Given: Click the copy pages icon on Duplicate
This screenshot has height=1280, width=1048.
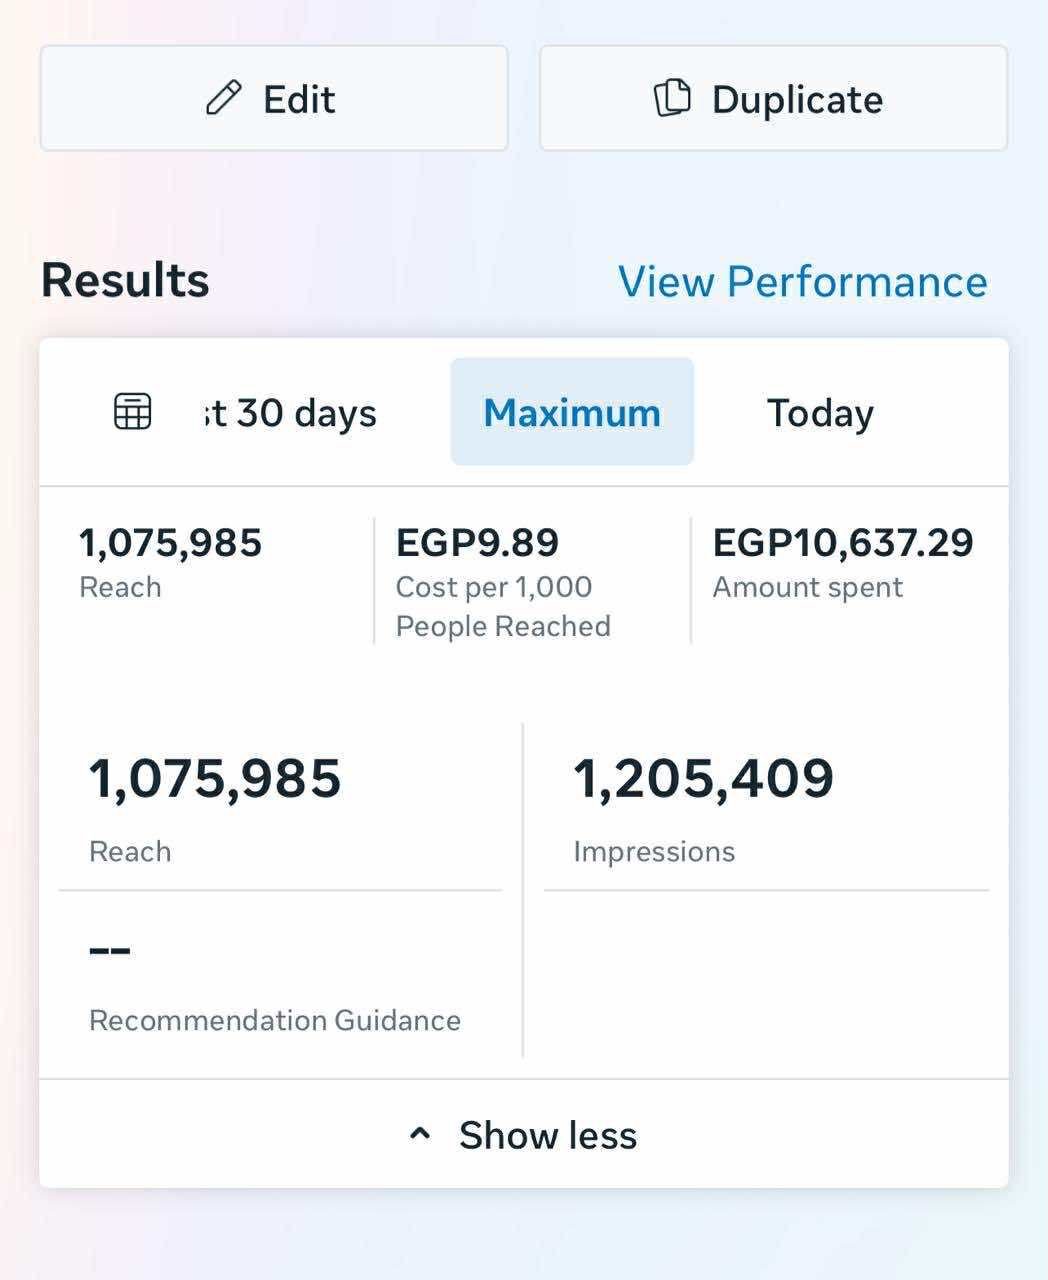Looking at the screenshot, I should (672, 98).
